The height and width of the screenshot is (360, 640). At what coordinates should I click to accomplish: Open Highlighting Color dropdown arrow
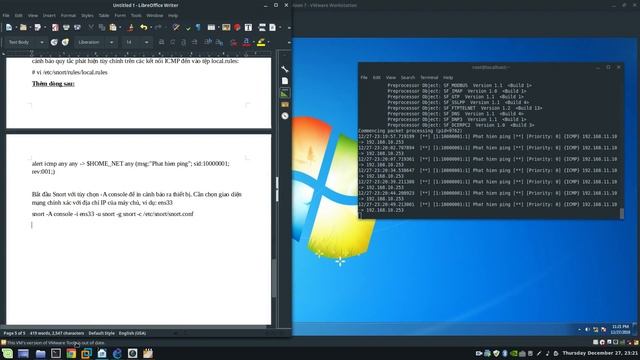[x=268, y=42]
